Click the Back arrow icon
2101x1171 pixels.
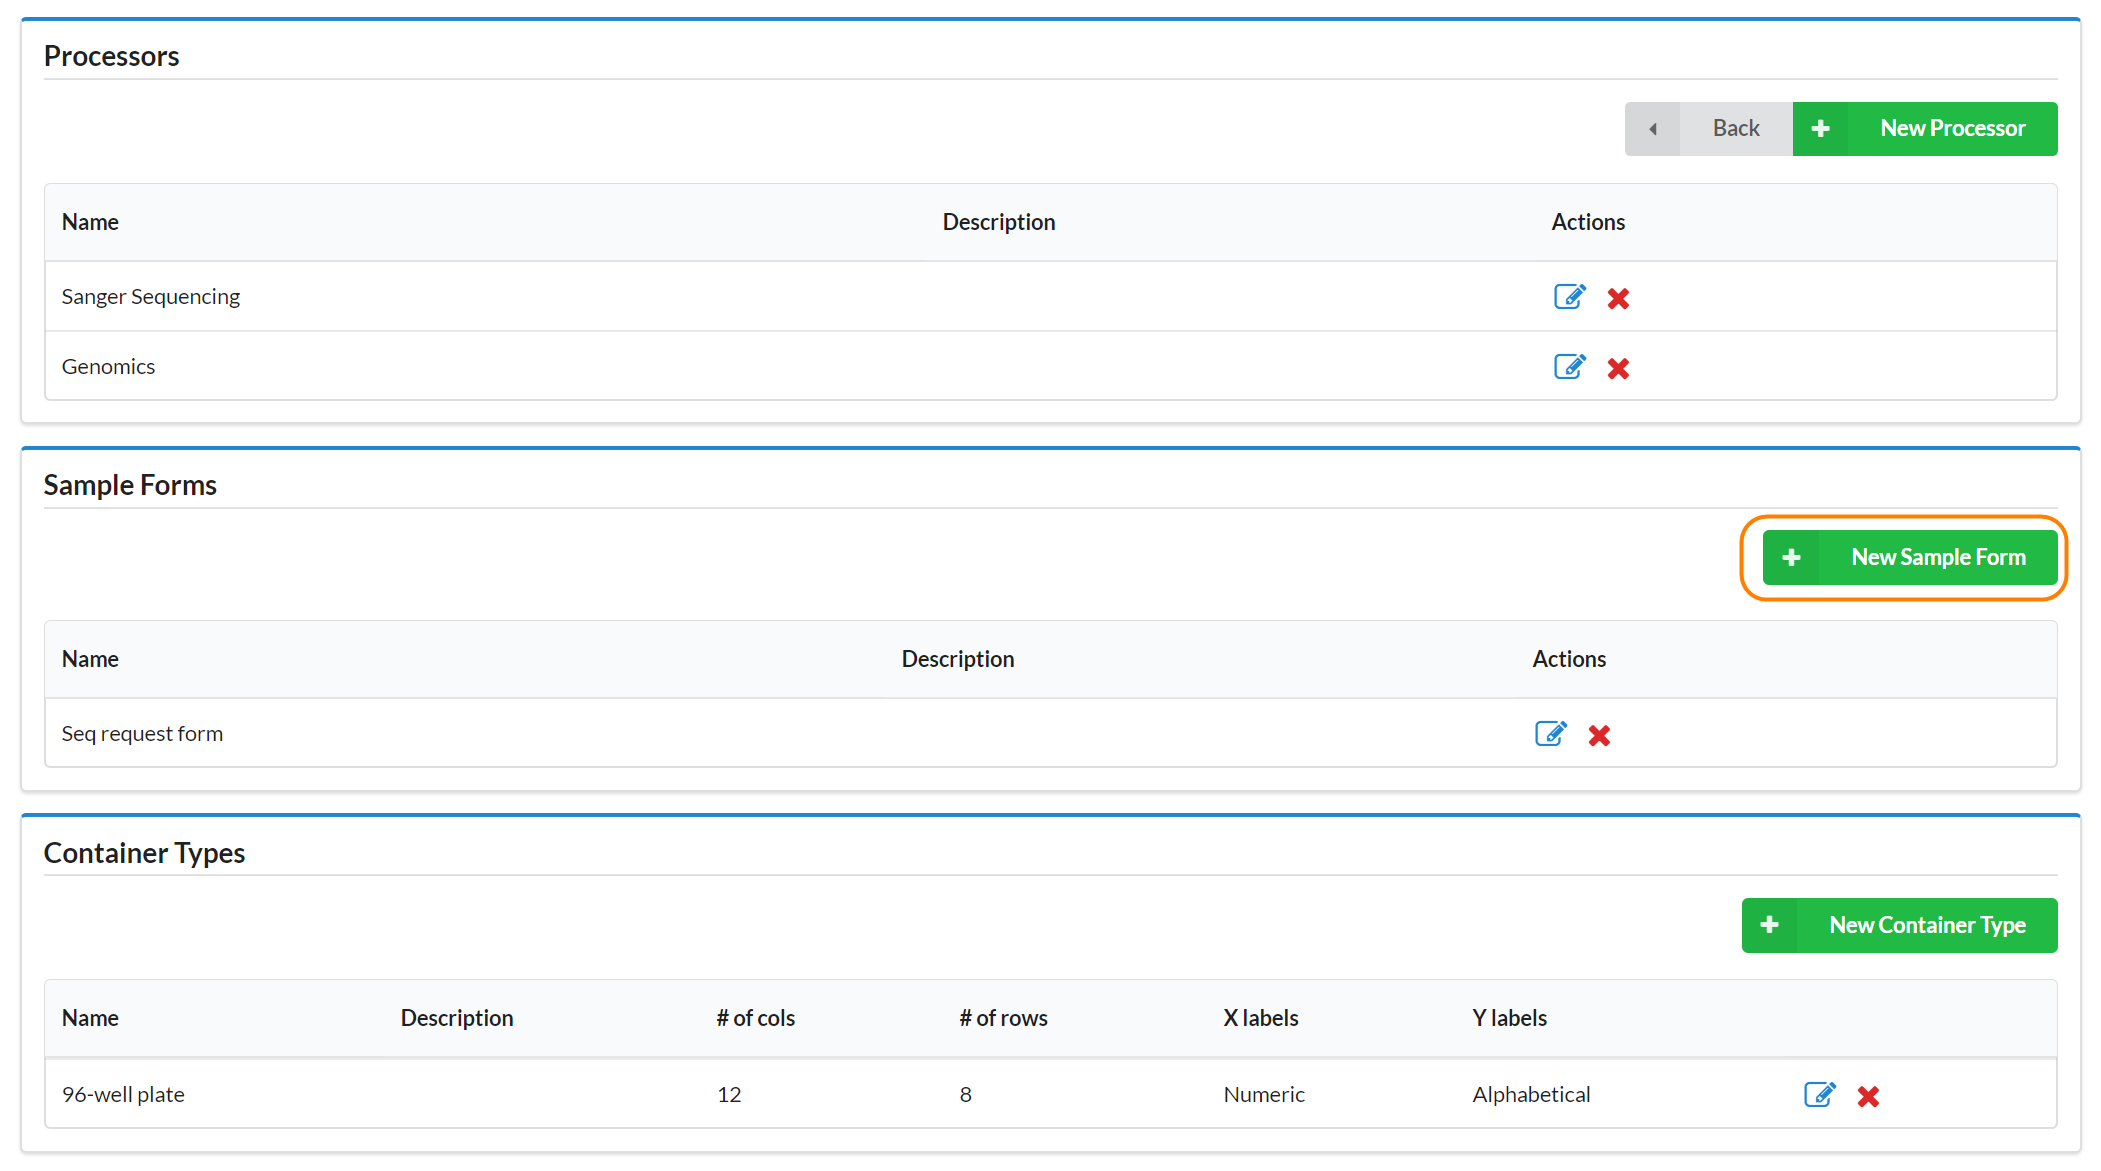[x=1653, y=129]
